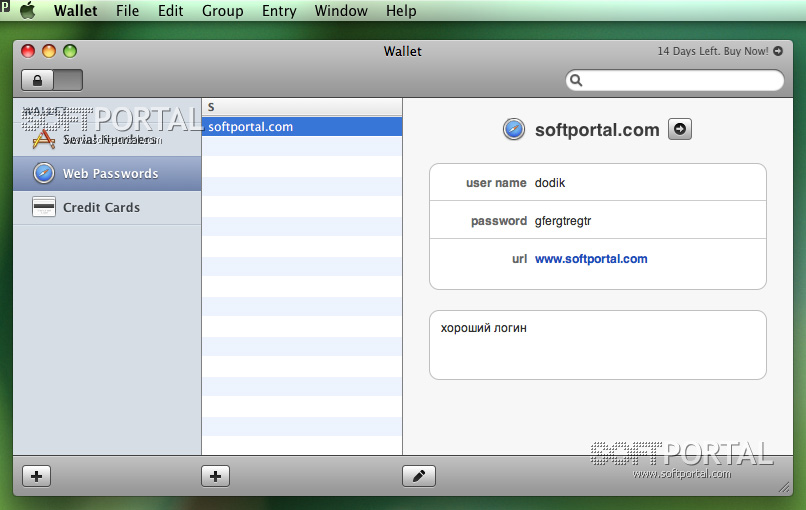Add a new entry with plus button
This screenshot has height=510, width=806.
point(215,476)
